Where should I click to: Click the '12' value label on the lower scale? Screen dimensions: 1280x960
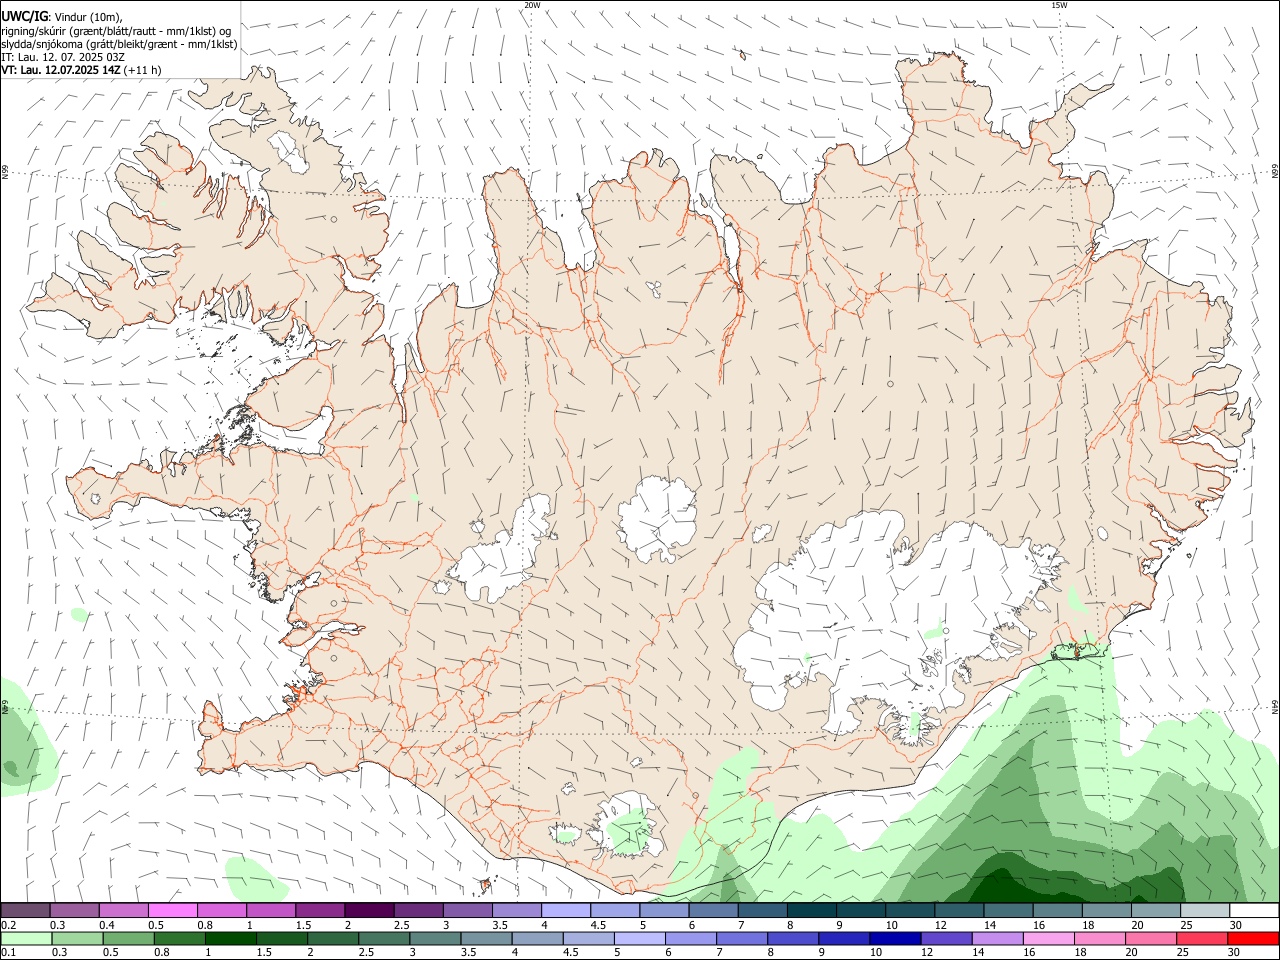(927, 953)
